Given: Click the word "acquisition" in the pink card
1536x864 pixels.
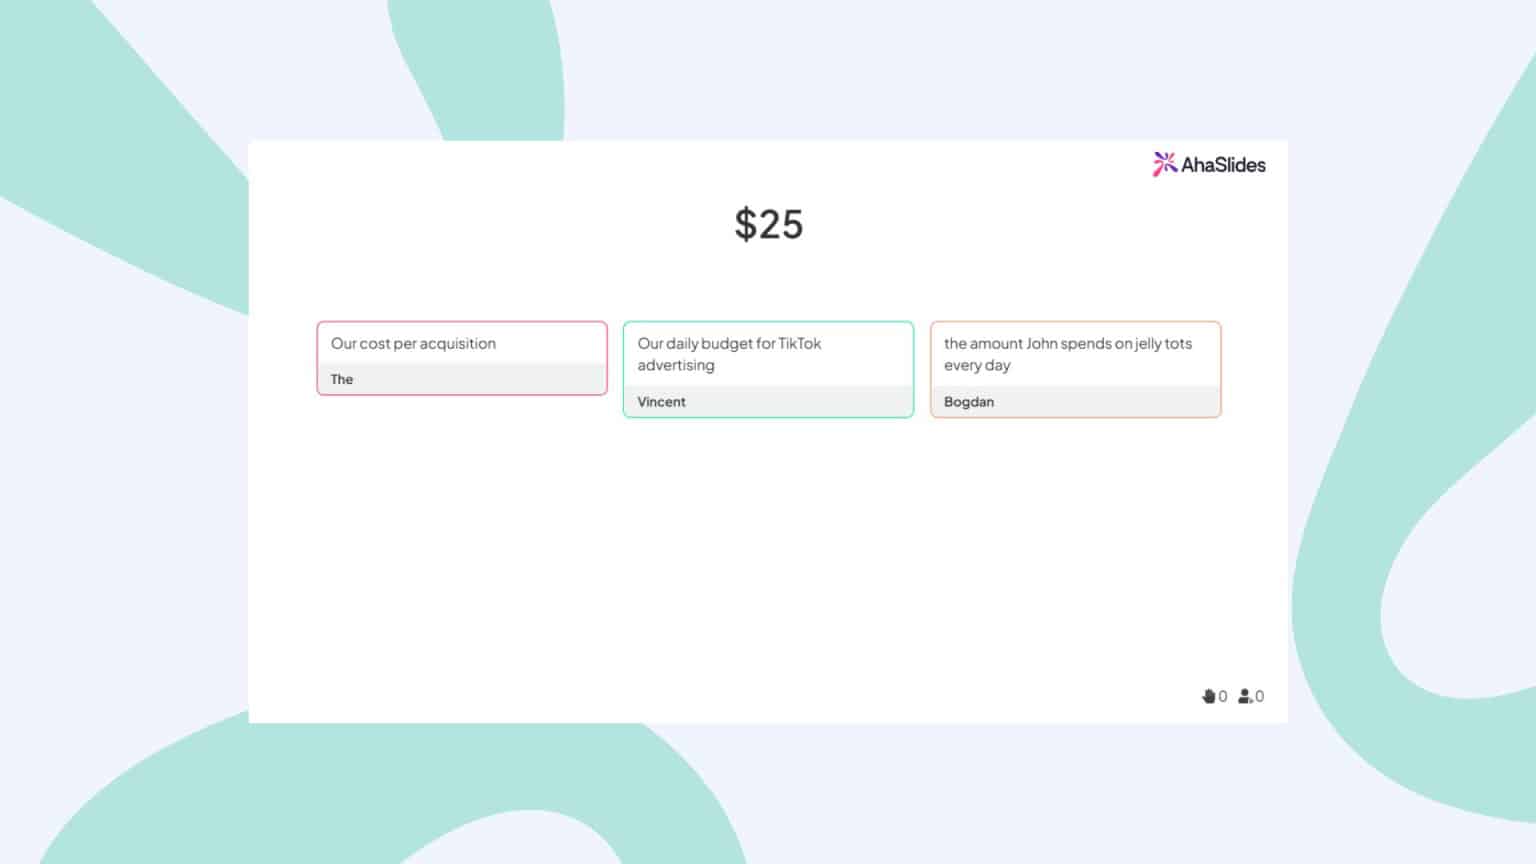Looking at the screenshot, I should click(458, 343).
